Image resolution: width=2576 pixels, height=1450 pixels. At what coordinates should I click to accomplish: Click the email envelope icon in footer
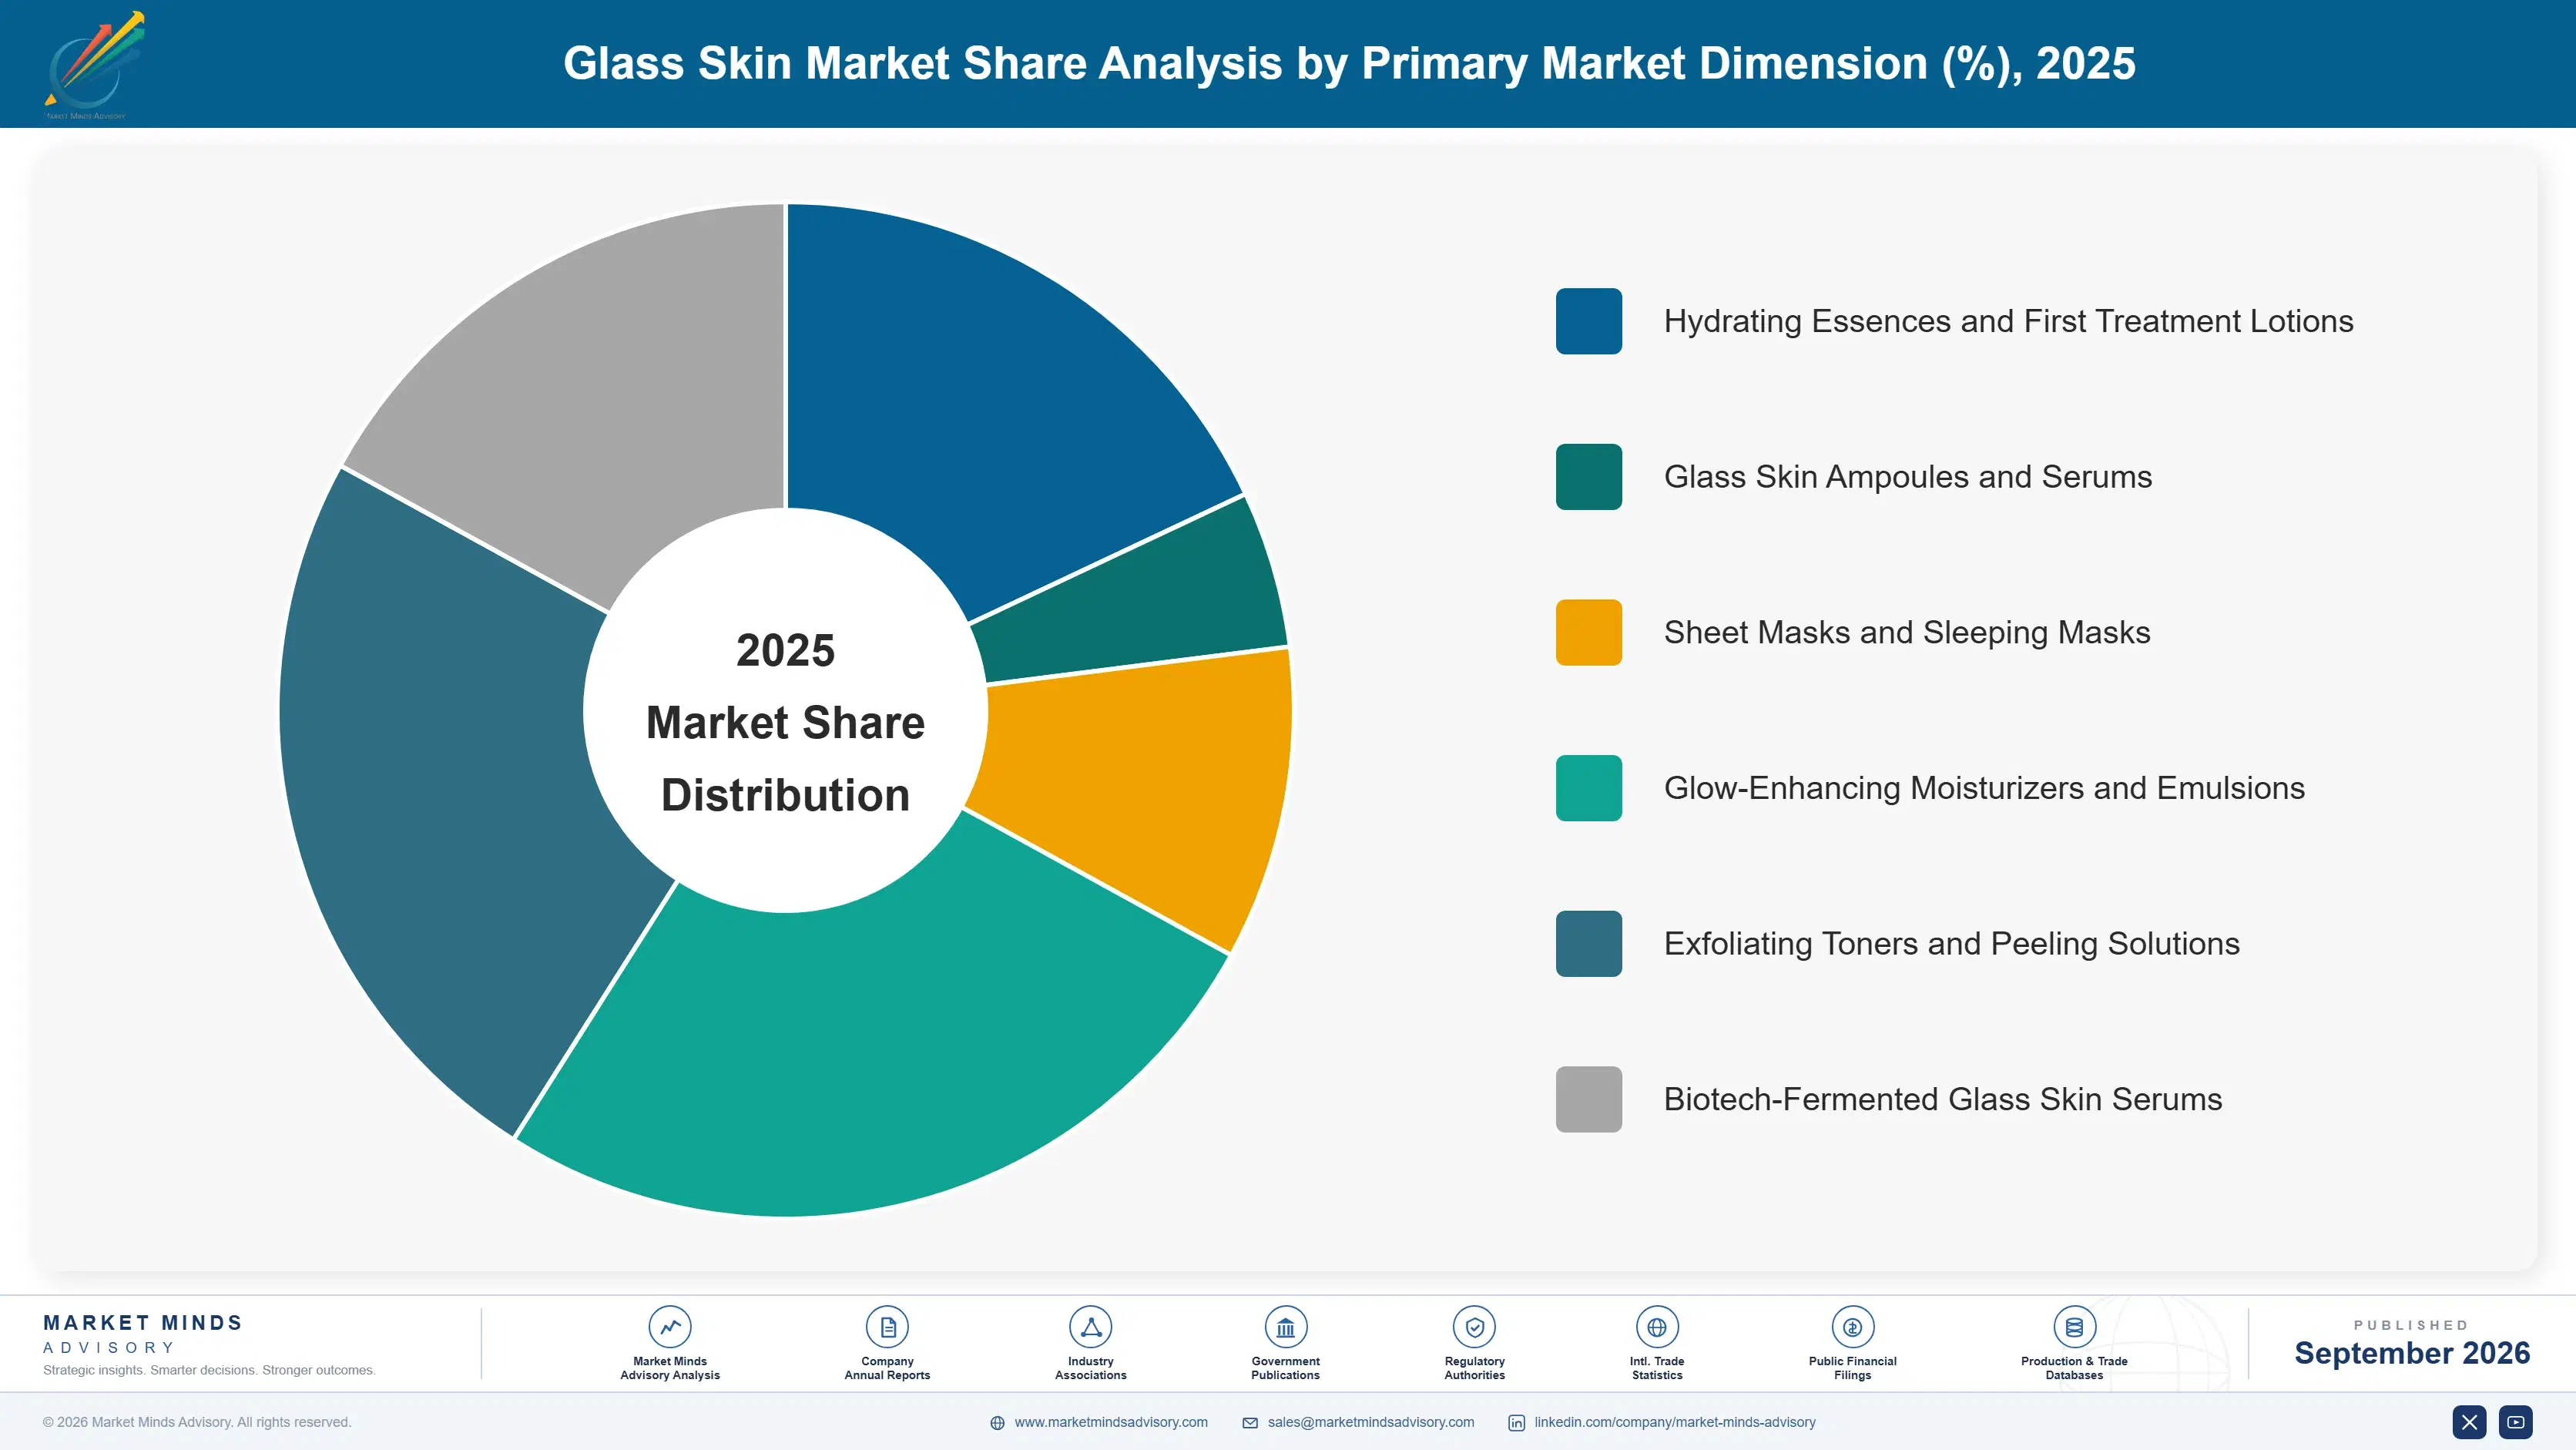click(x=1250, y=1423)
